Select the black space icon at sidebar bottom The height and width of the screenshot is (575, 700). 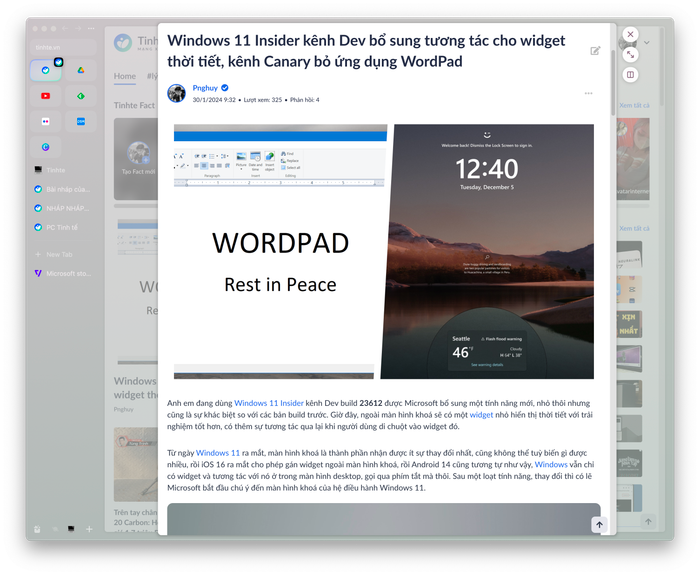(71, 529)
